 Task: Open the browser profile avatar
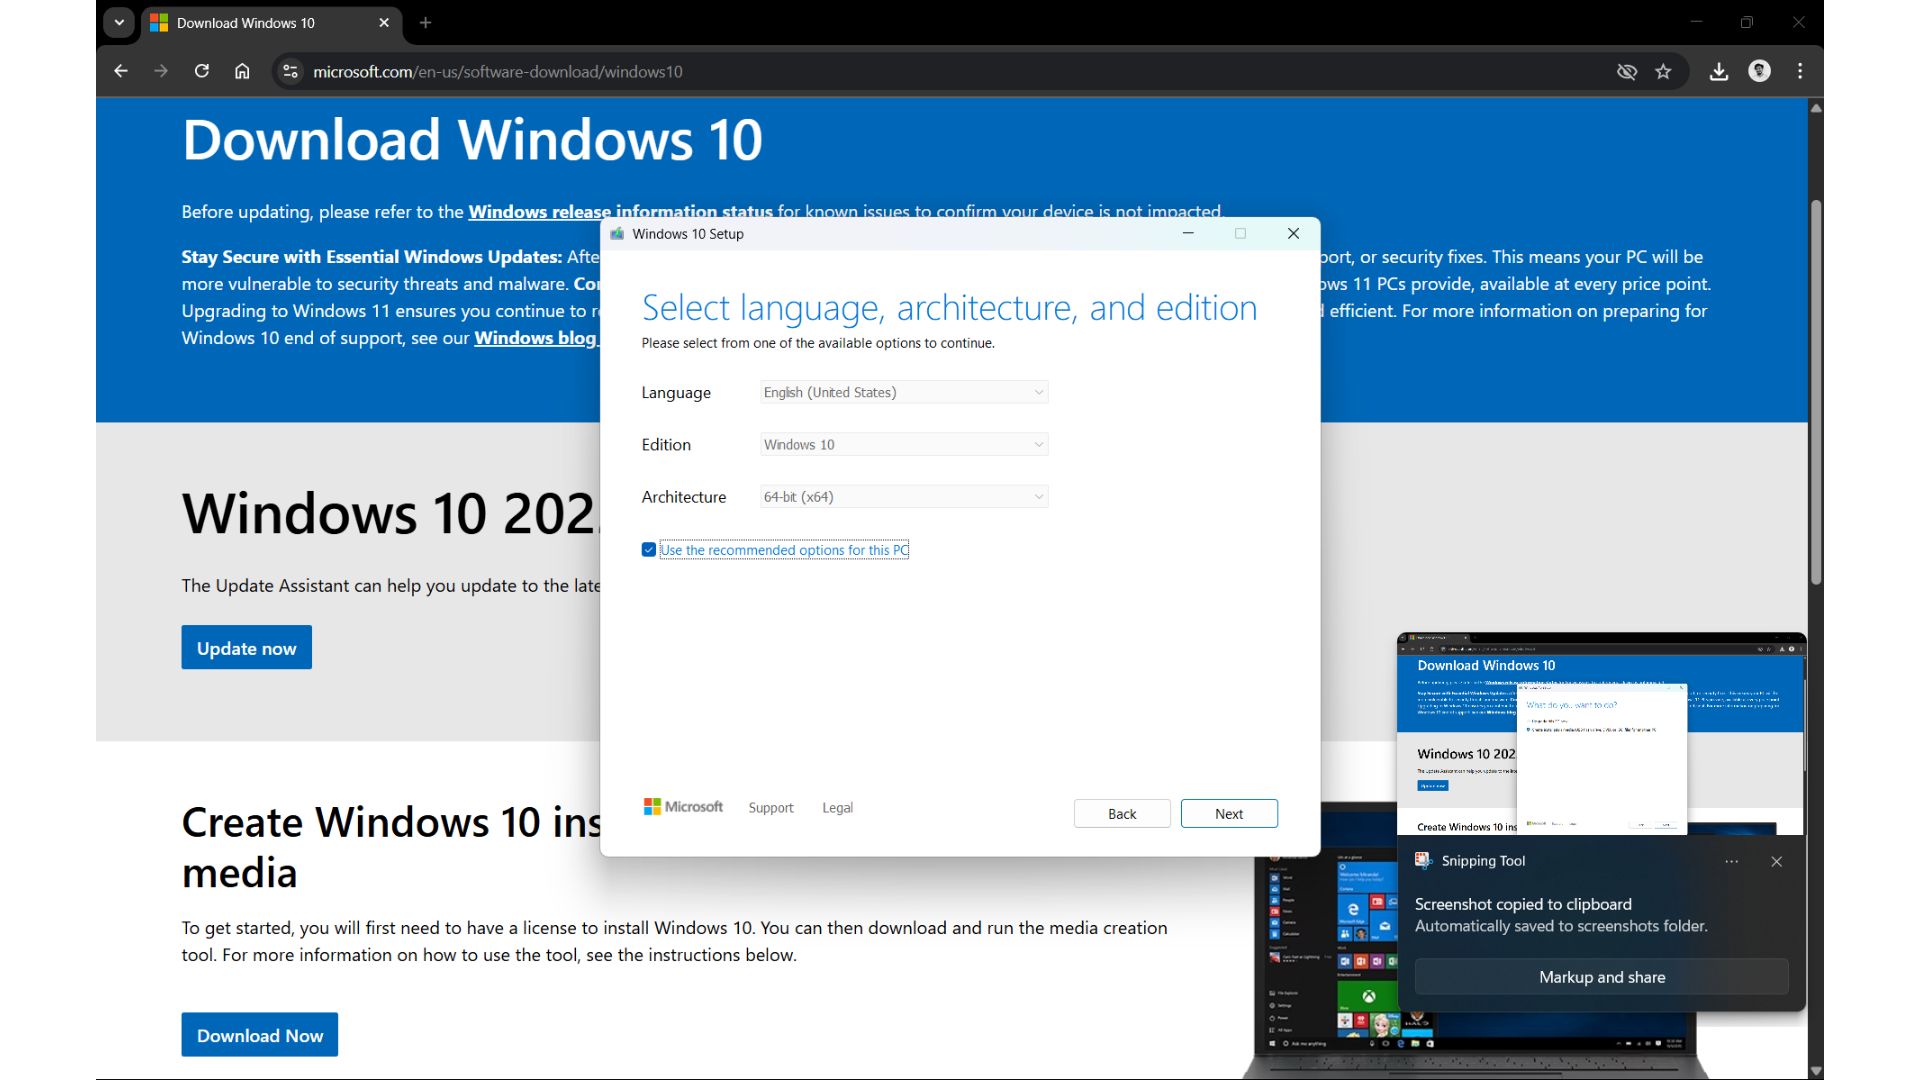click(x=1760, y=71)
